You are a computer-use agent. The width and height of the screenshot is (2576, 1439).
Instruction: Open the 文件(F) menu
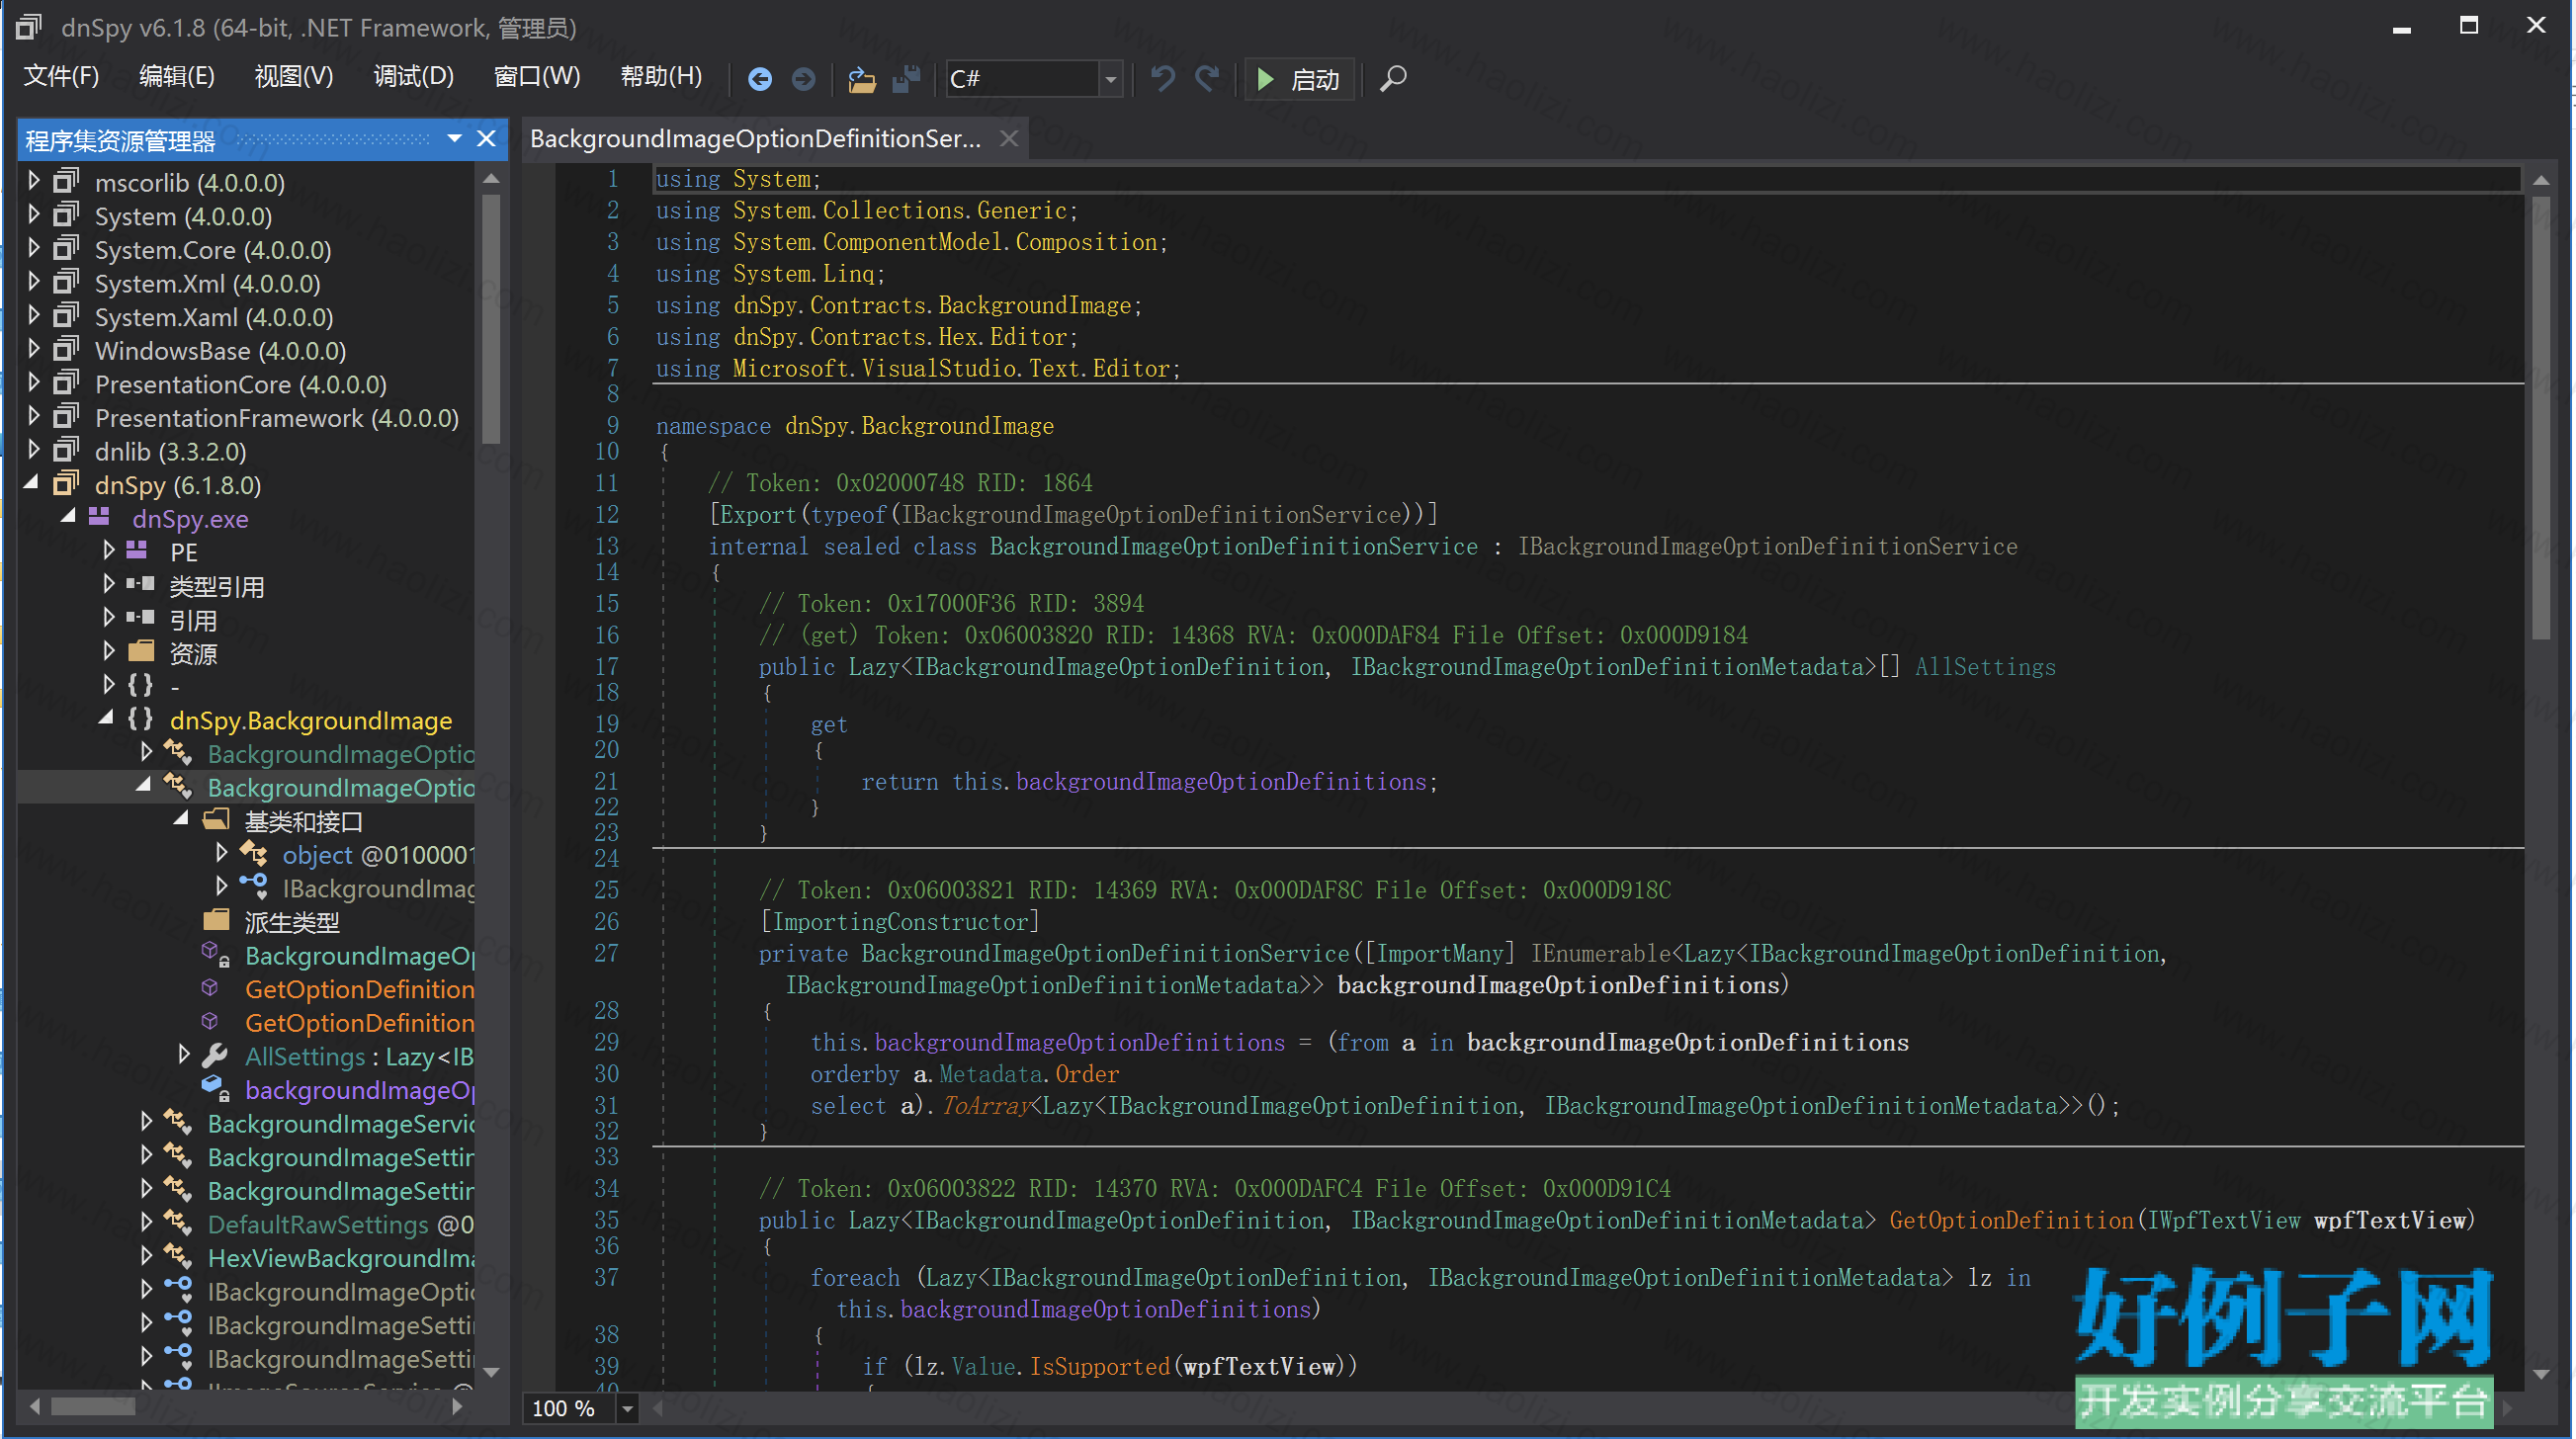click(x=61, y=76)
